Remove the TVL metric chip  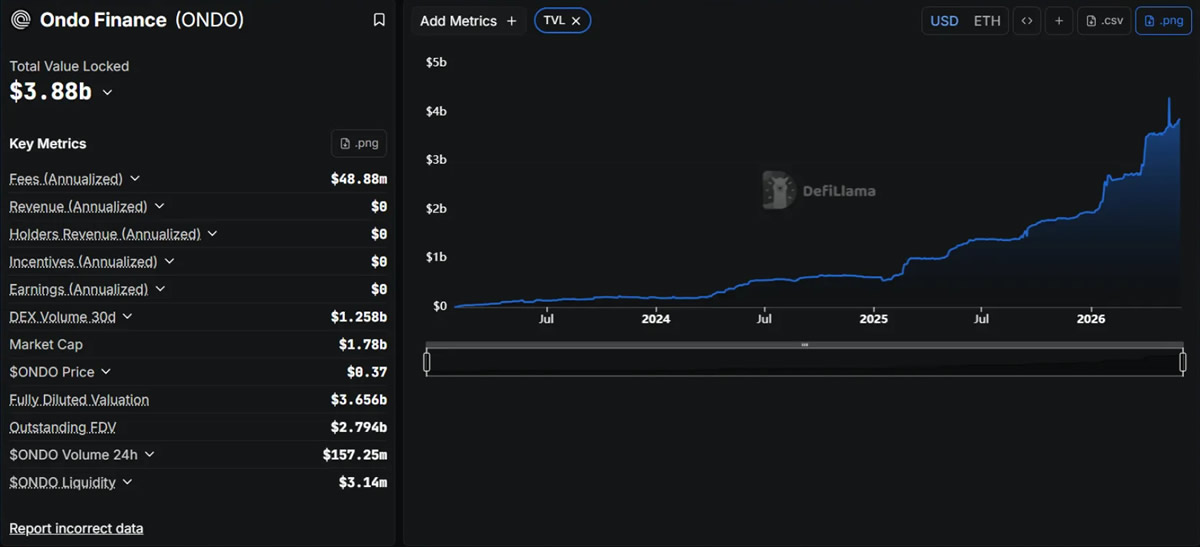tap(576, 21)
